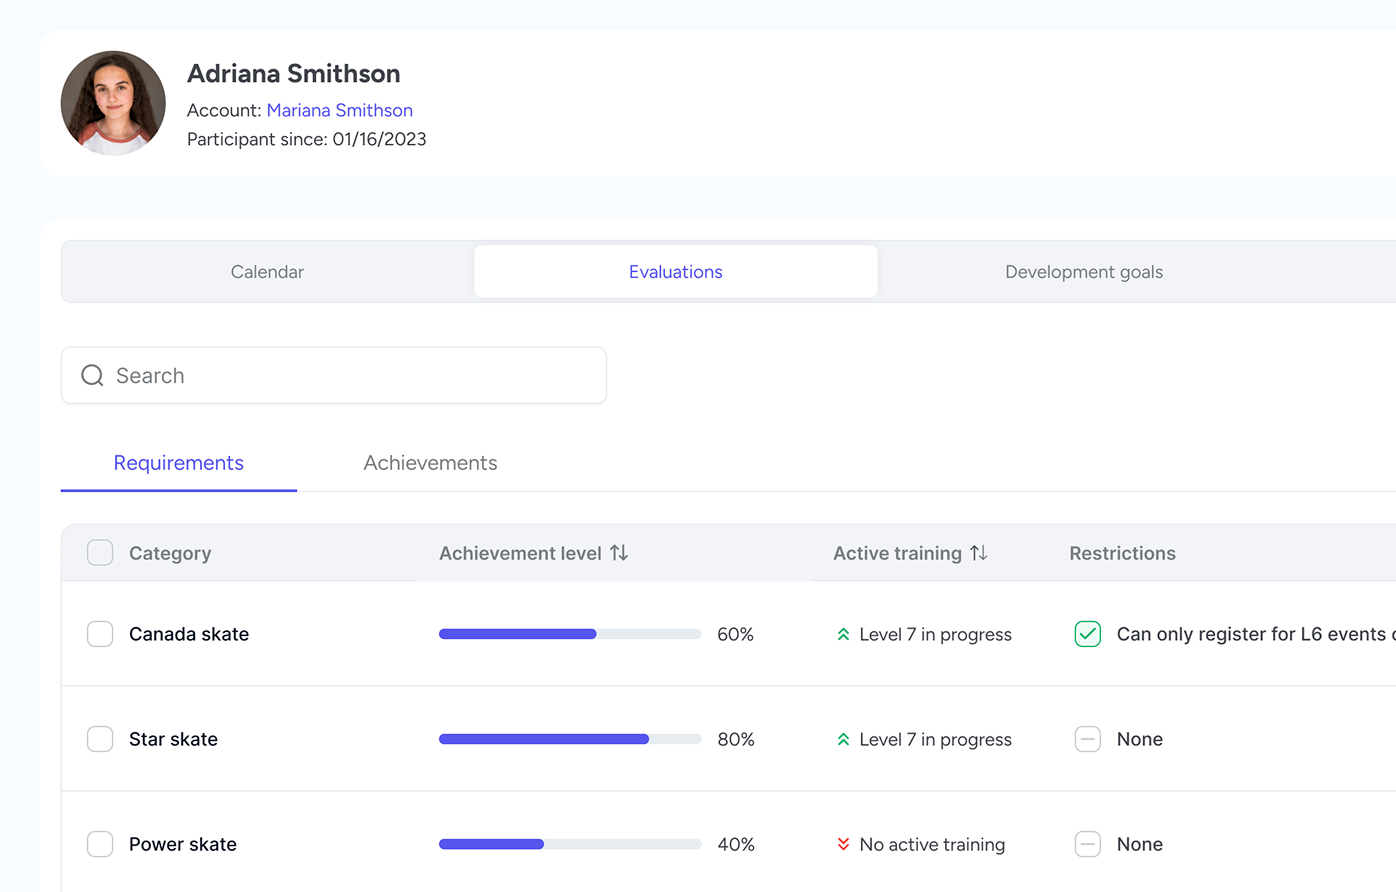Screen dimensions: 1396x892
Task: Click the restriction dash box in Power skate row
Action: point(1088,844)
